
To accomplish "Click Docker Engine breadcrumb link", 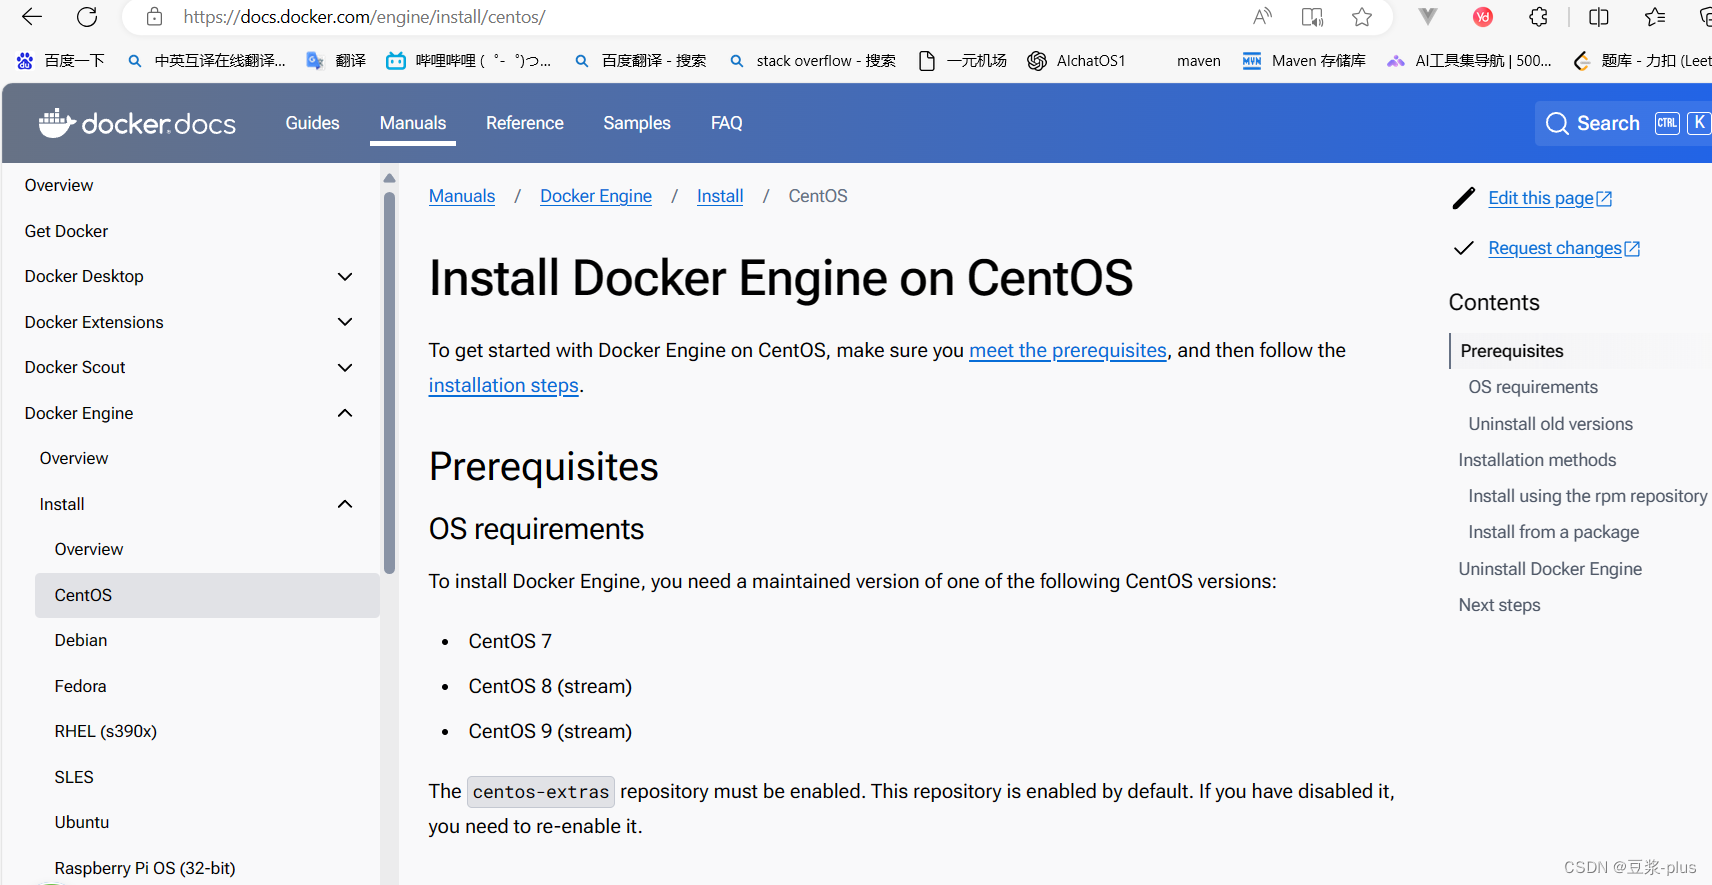I will click(x=596, y=196).
